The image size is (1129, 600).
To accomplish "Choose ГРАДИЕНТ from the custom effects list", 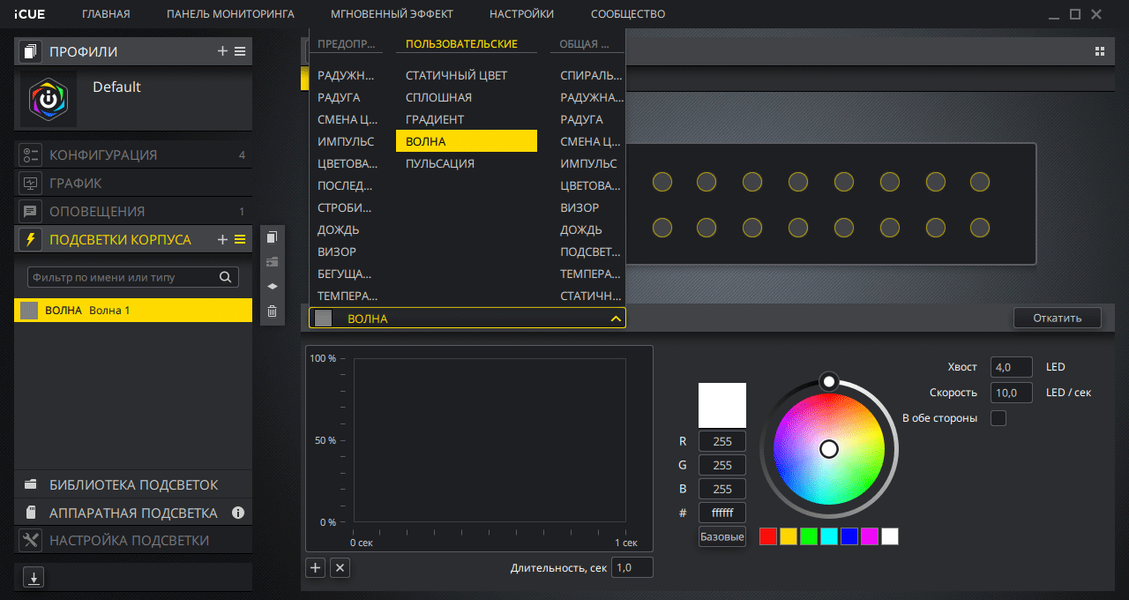I will (x=434, y=120).
